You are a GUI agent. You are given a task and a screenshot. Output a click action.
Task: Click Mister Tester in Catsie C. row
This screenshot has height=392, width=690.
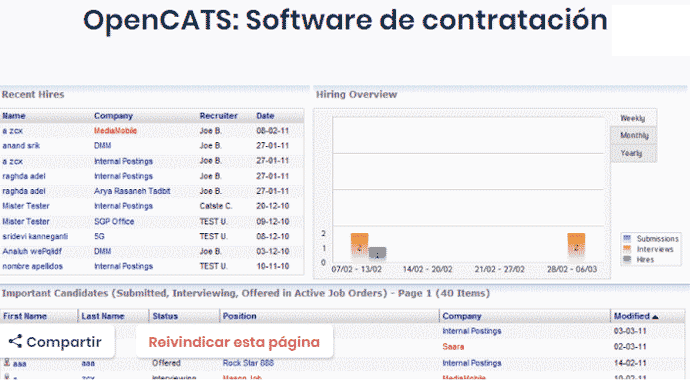coord(26,206)
